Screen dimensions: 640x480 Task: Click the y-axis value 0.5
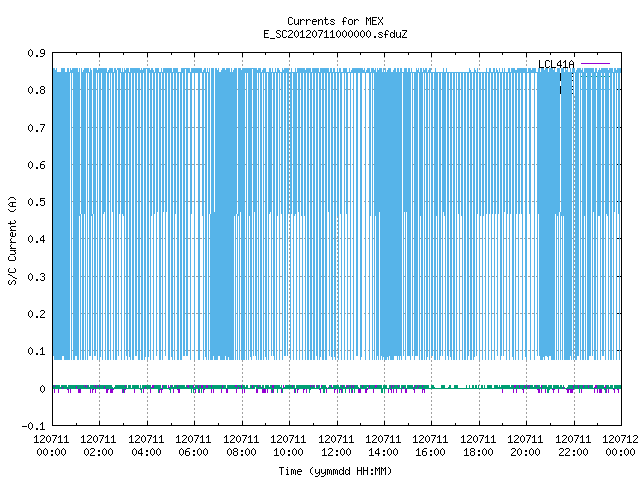click(37, 202)
